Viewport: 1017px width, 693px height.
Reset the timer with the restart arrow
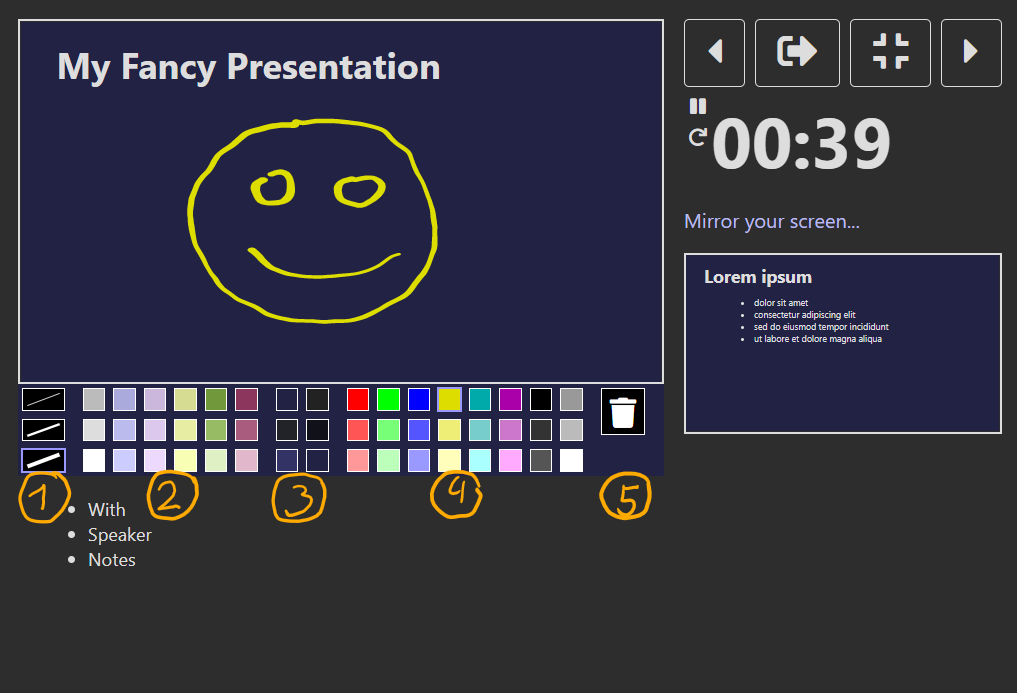(x=697, y=138)
